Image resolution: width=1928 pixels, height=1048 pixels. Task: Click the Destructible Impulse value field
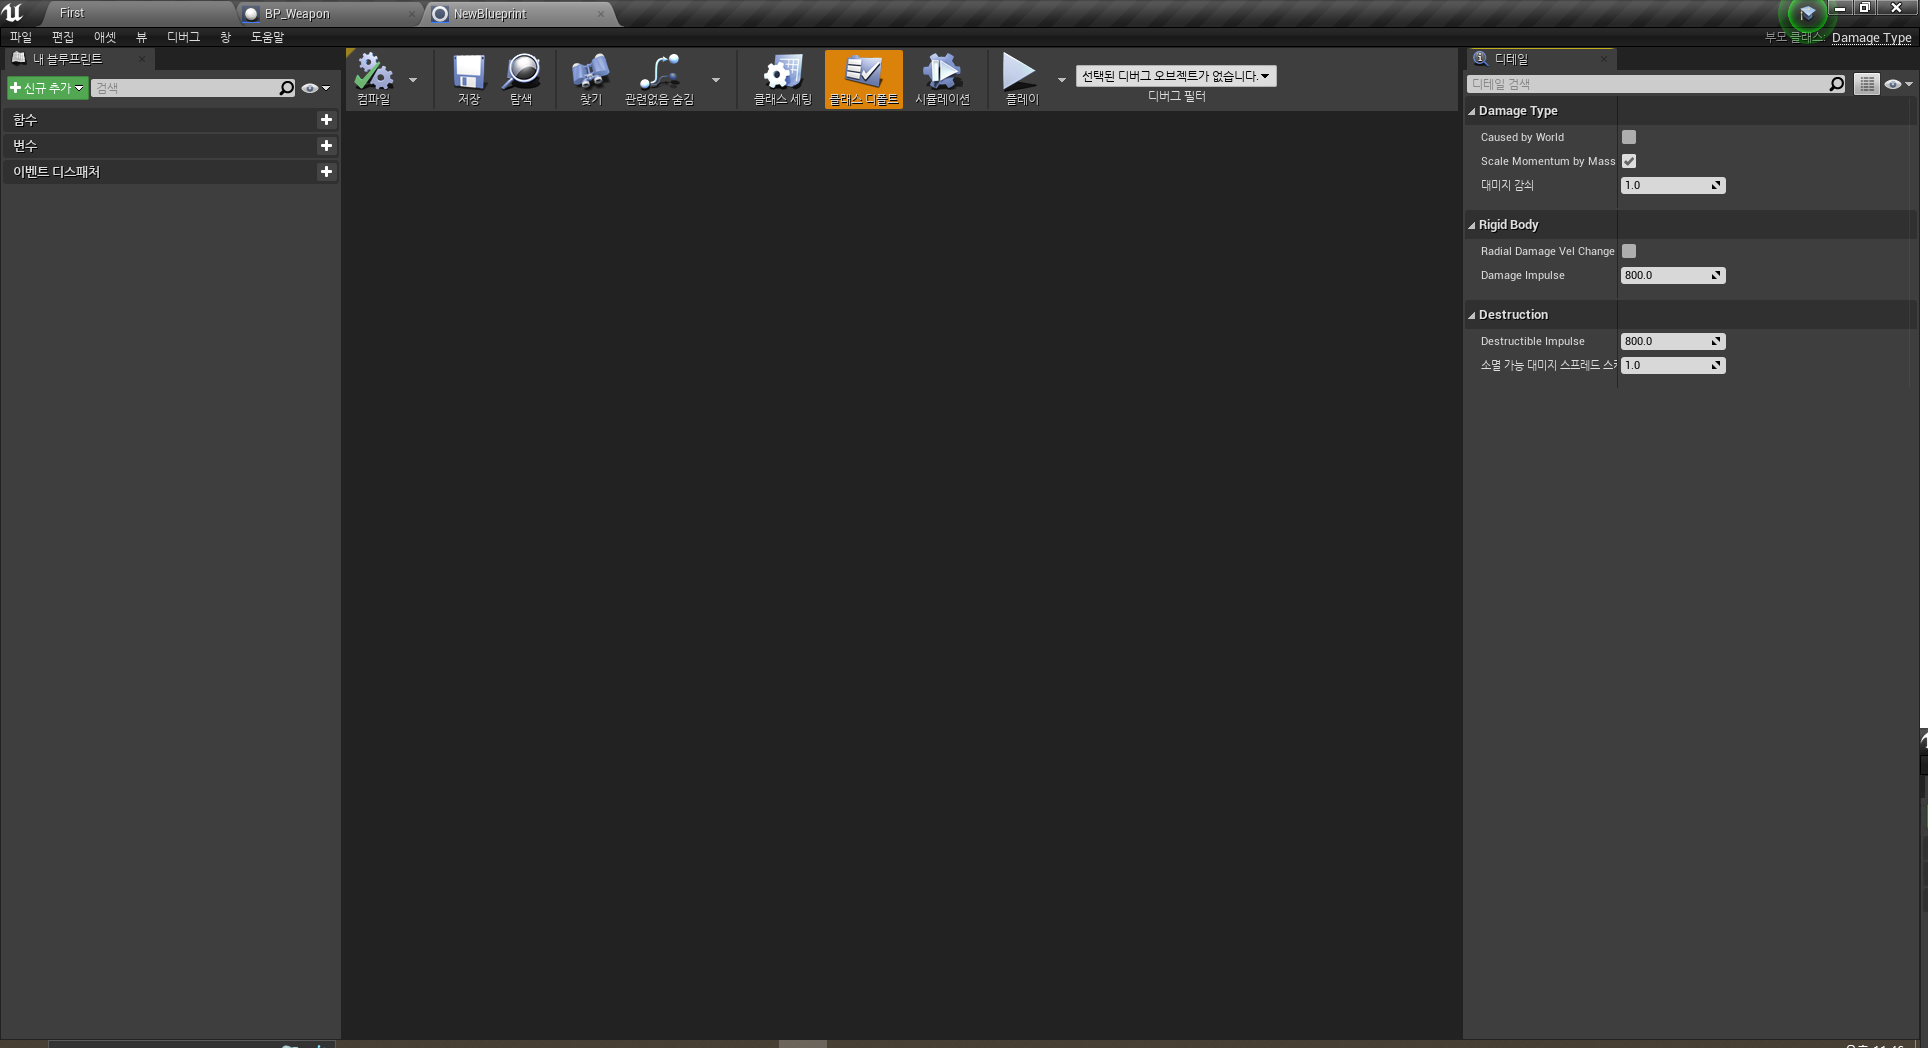(1673, 341)
